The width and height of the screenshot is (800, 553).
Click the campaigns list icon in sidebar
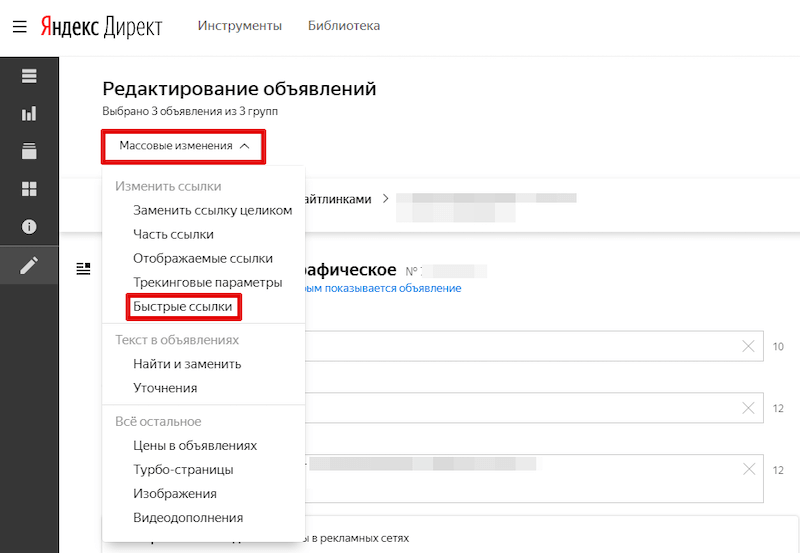29,76
